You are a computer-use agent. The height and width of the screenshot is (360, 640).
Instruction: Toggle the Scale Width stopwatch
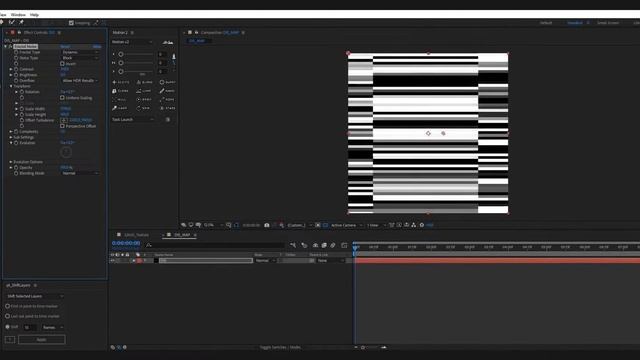pyautogui.click(x=22, y=109)
